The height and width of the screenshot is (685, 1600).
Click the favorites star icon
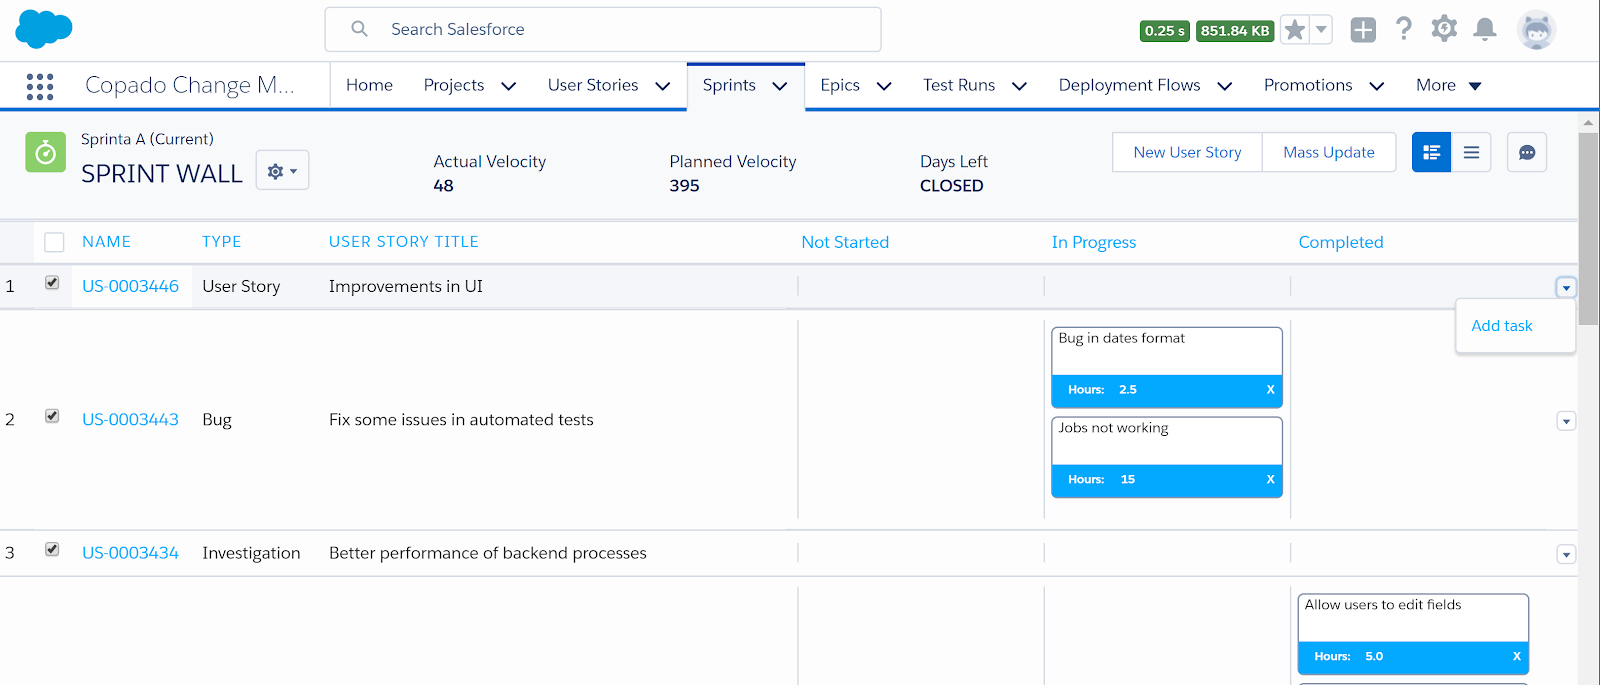tap(1294, 30)
